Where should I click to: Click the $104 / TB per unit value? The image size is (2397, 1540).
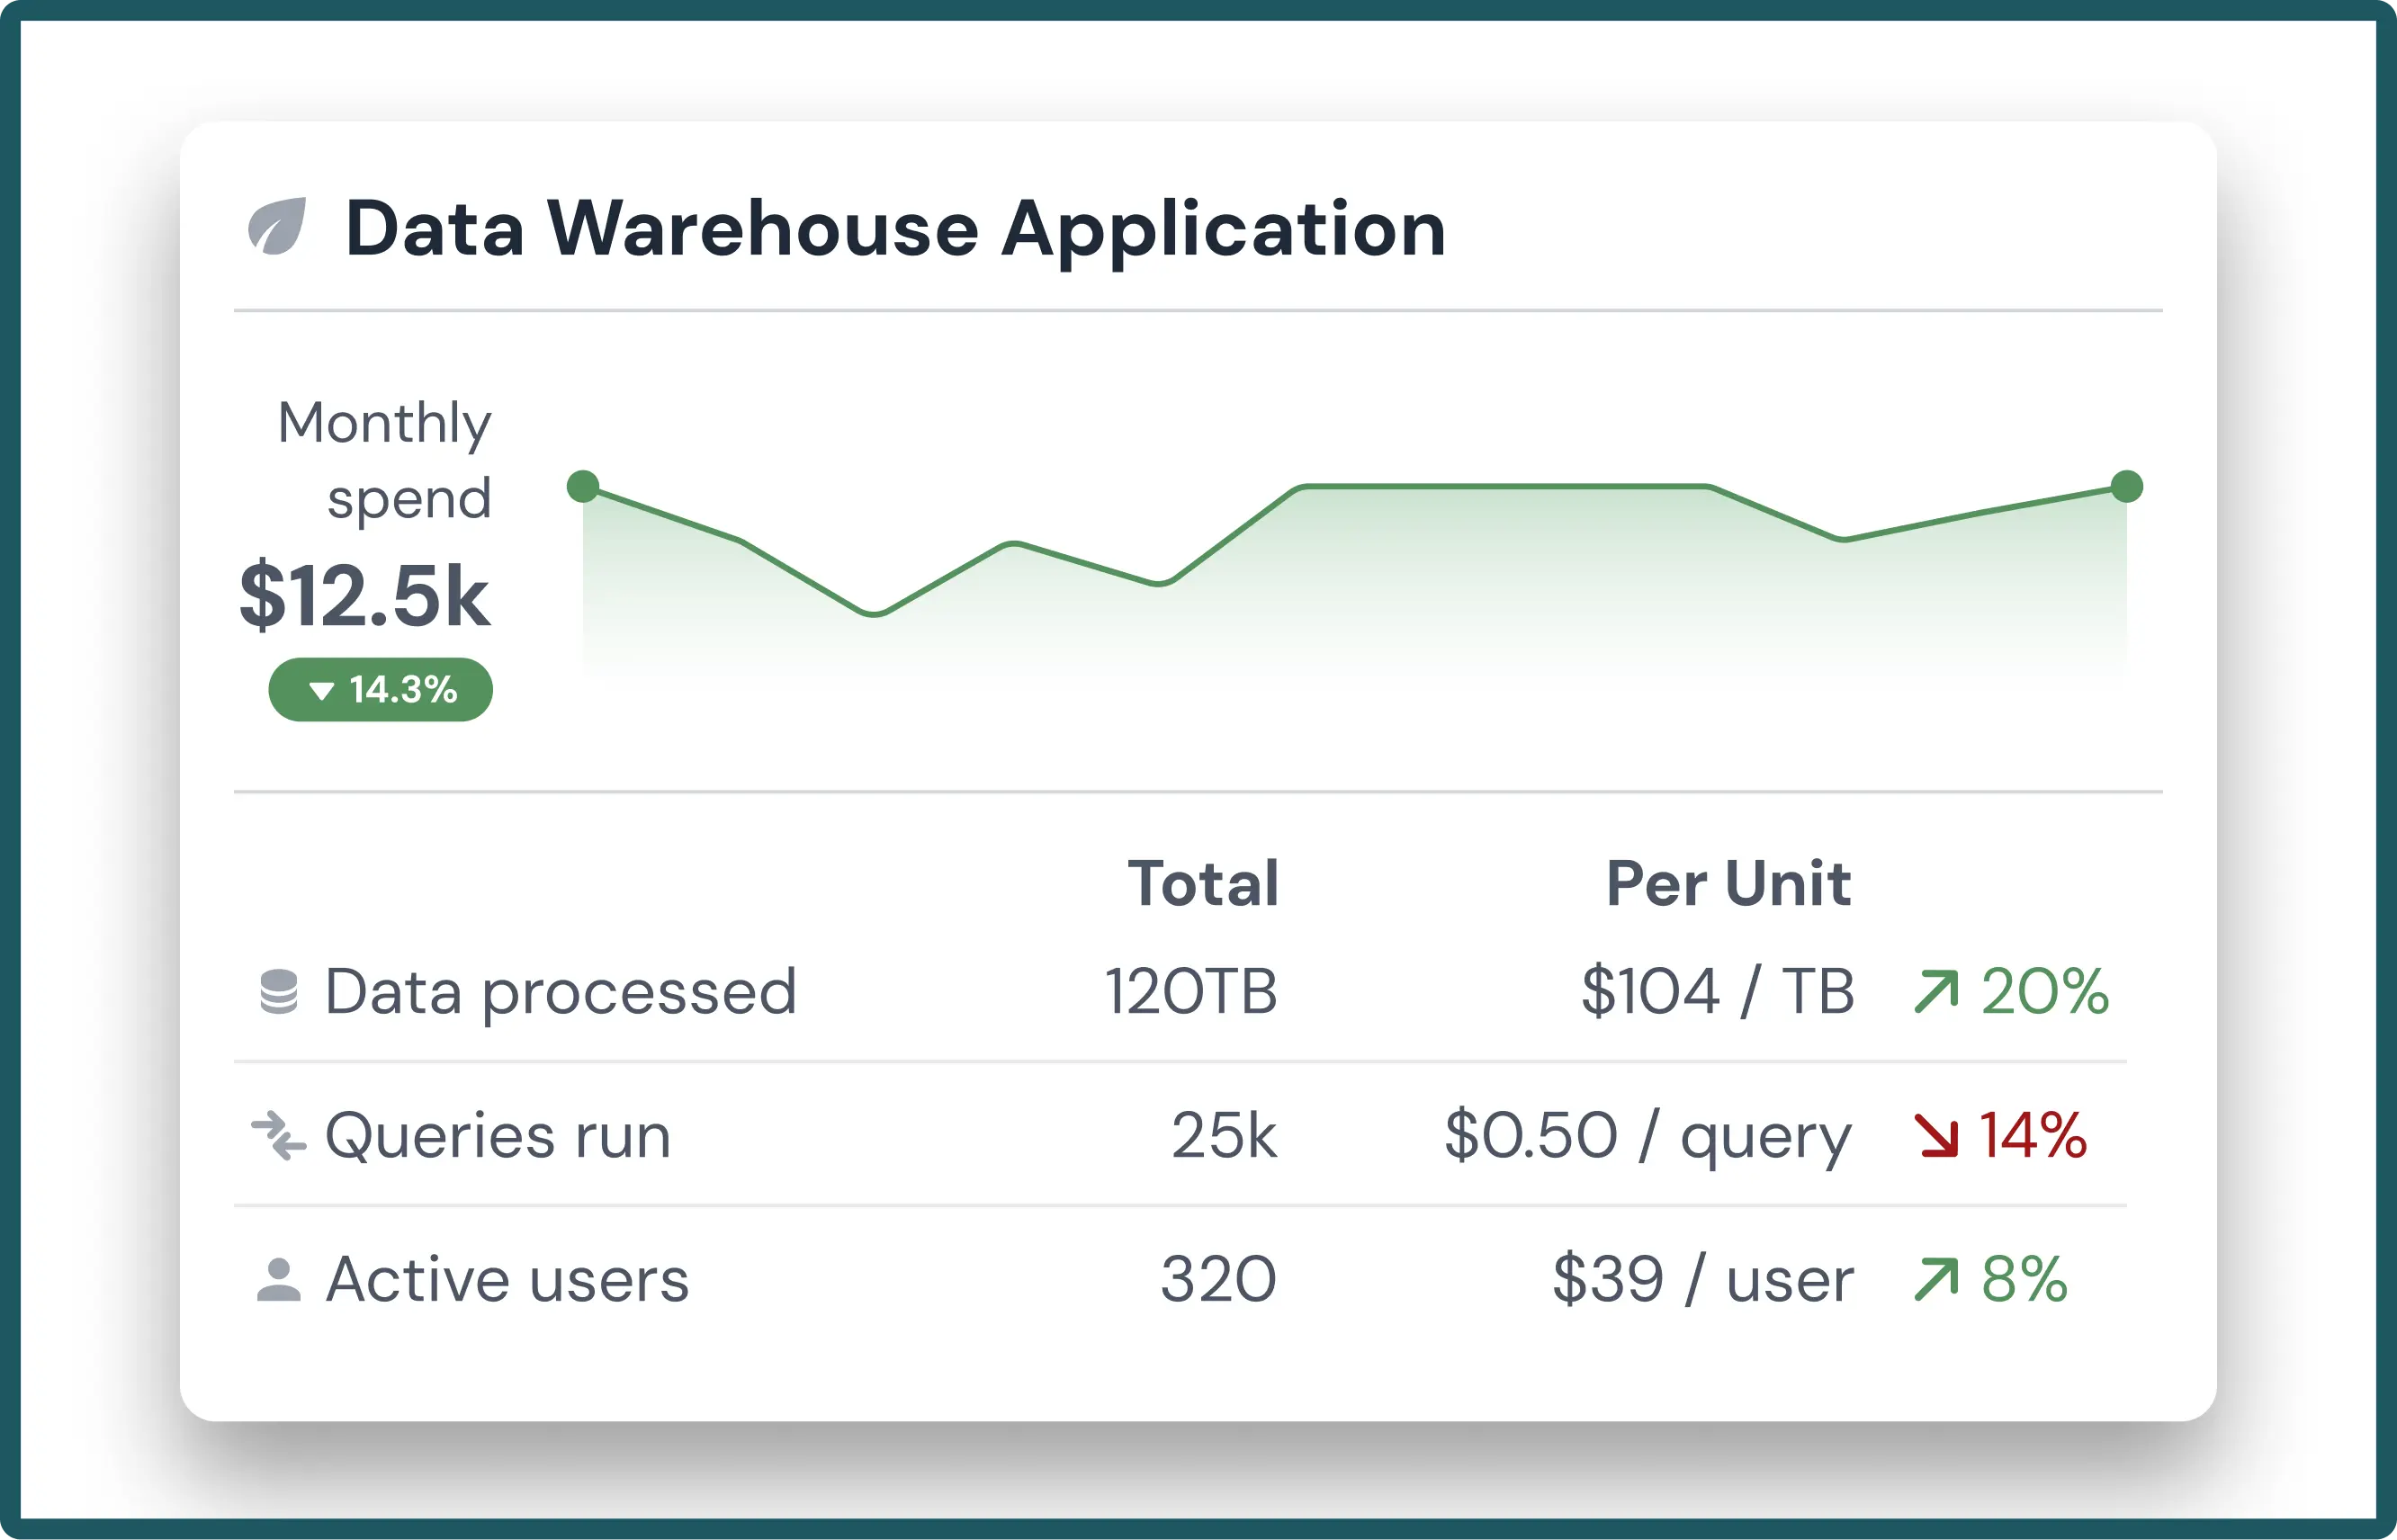1717,992
